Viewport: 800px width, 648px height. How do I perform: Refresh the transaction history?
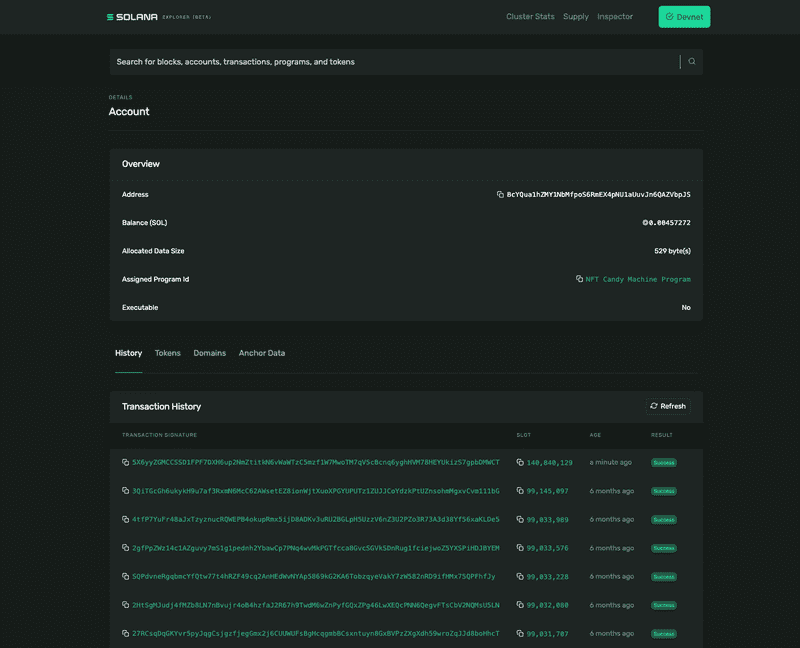click(x=668, y=406)
